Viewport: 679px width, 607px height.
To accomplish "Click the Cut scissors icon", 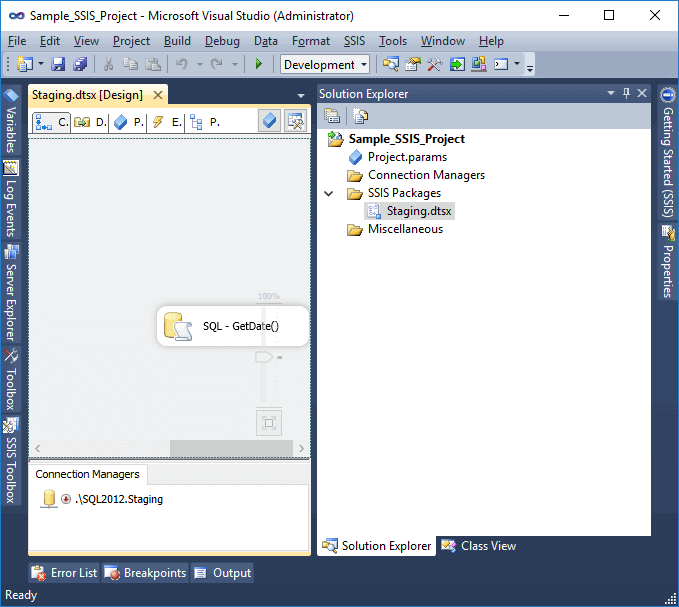I will point(108,65).
